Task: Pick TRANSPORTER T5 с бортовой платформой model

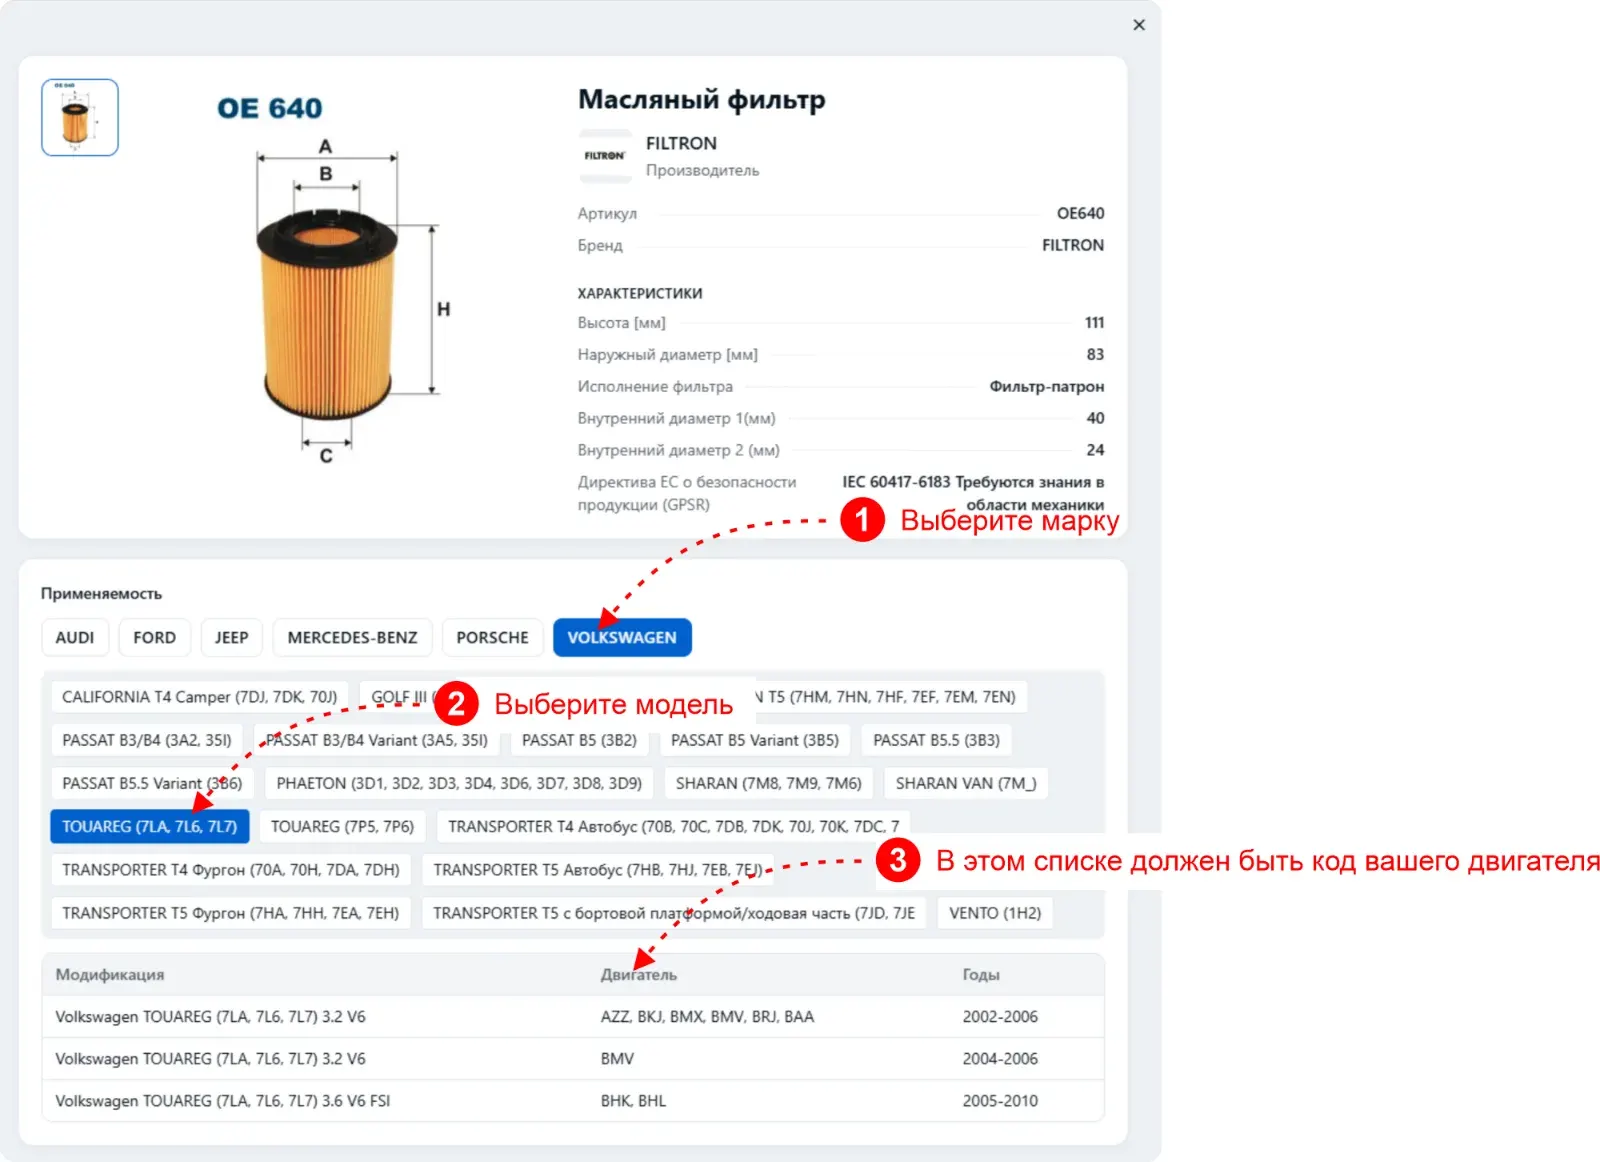Action: 674,913
